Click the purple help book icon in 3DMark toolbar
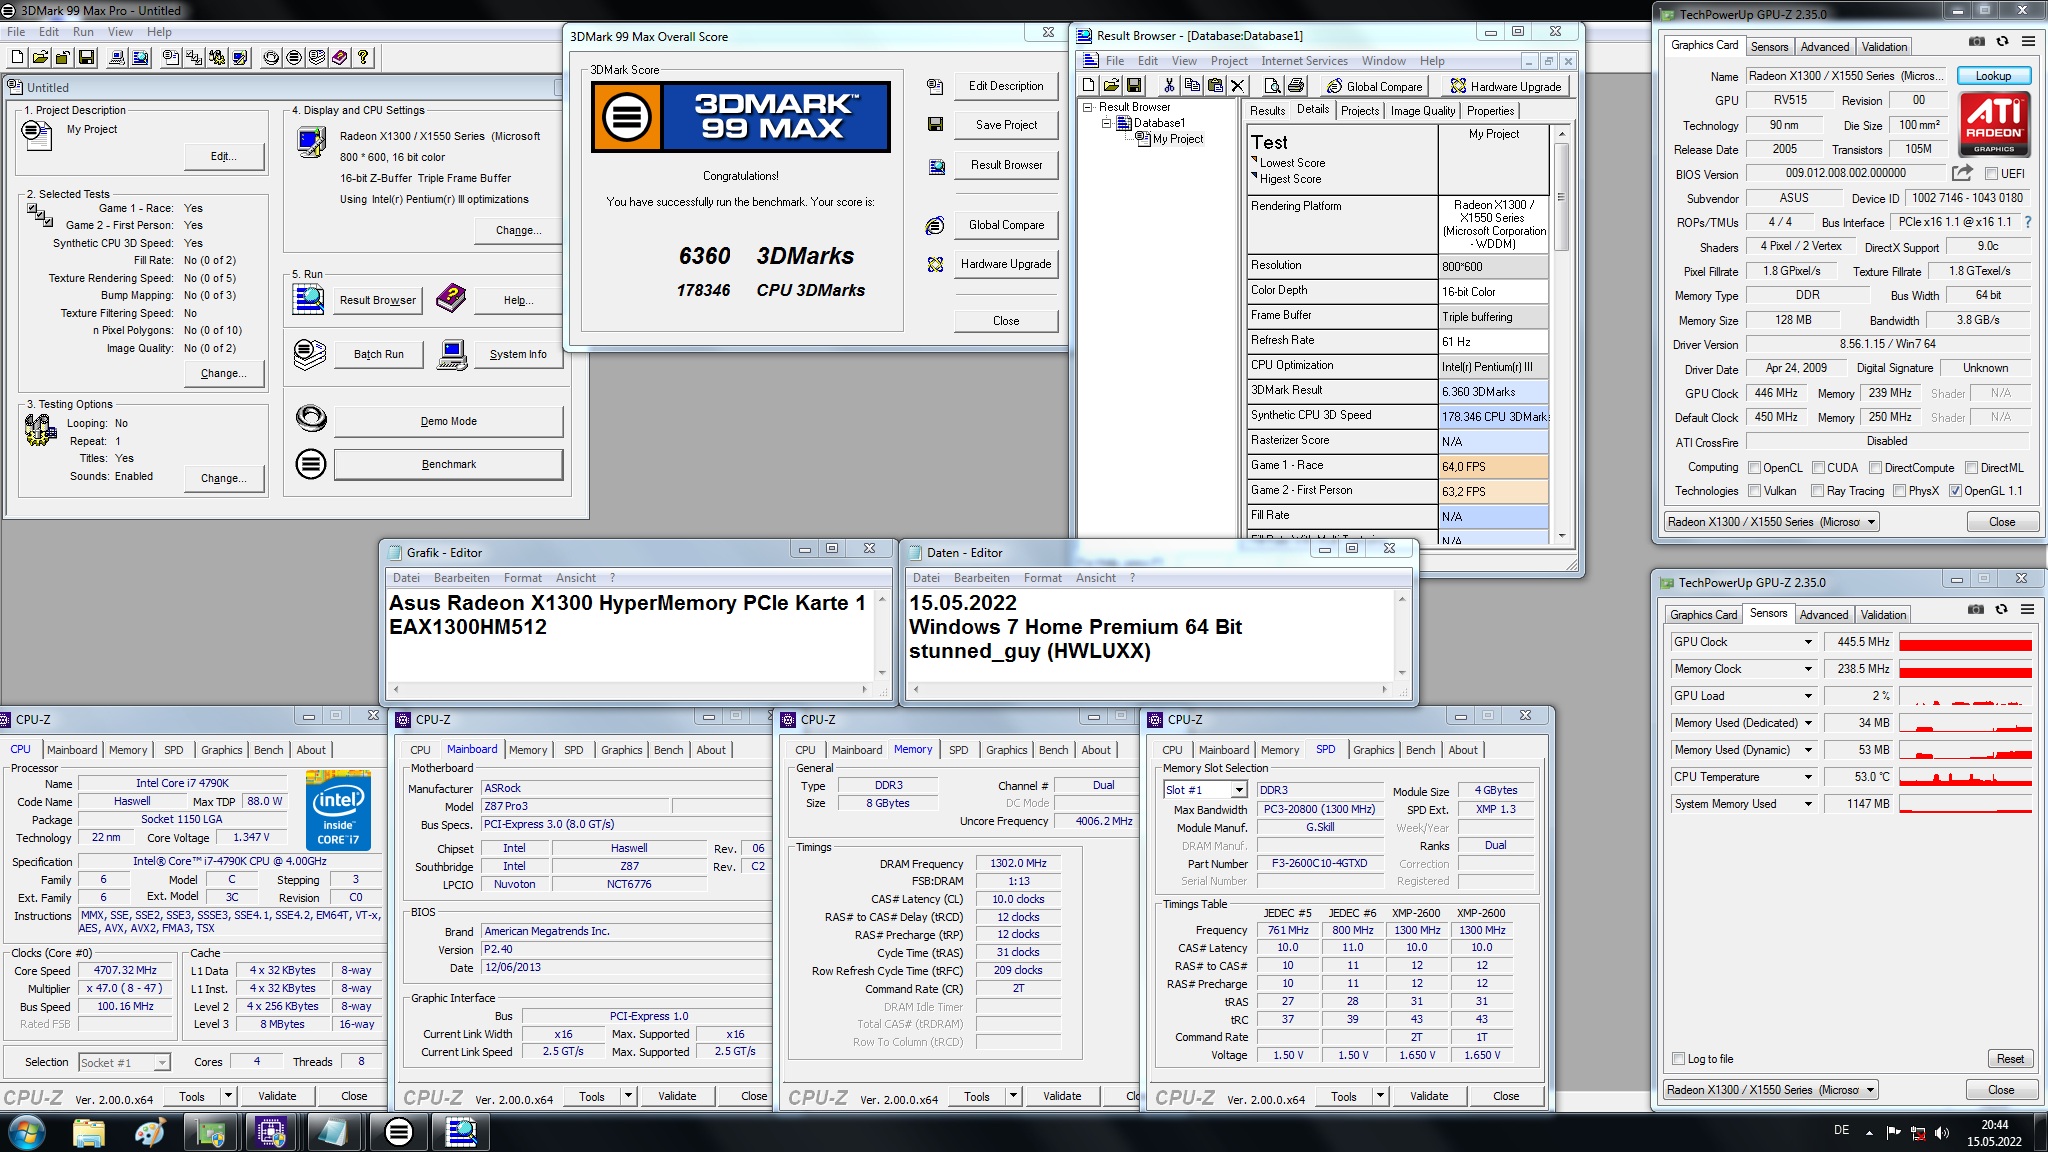Viewport: 2048px width, 1152px height. [x=340, y=57]
